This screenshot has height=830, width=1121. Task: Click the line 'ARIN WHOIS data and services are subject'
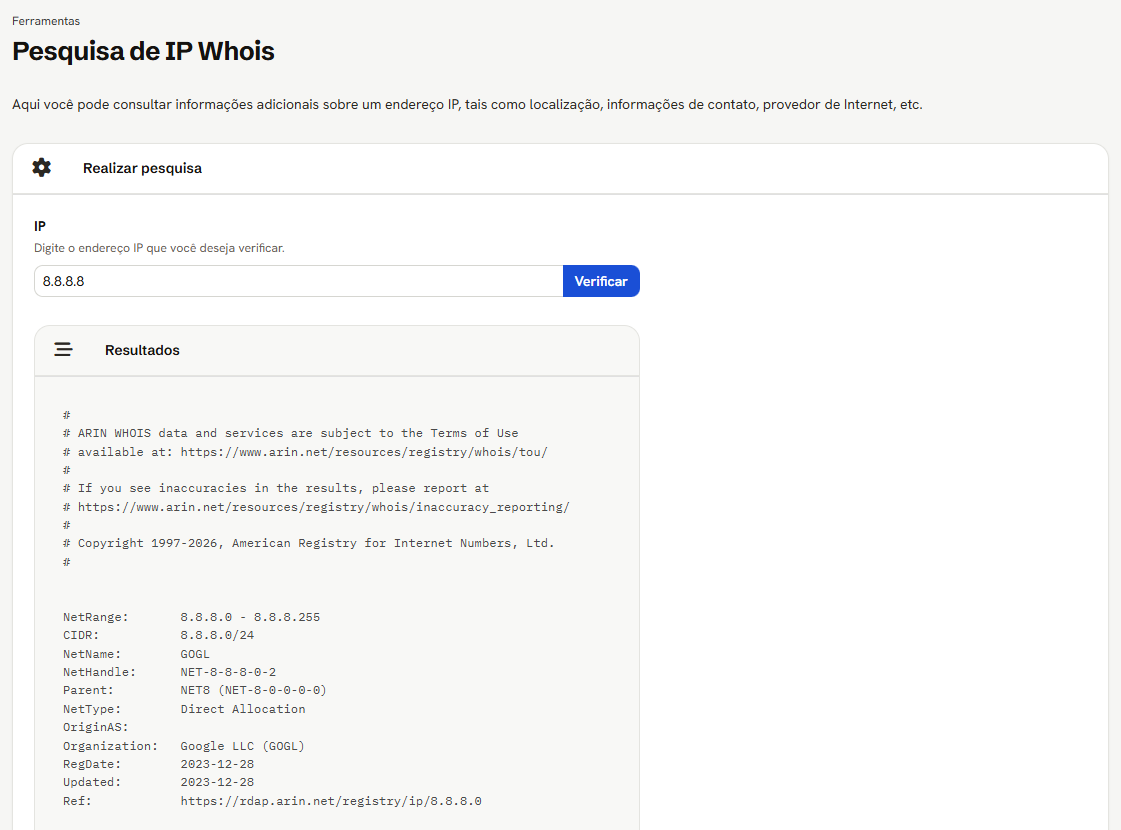(290, 433)
